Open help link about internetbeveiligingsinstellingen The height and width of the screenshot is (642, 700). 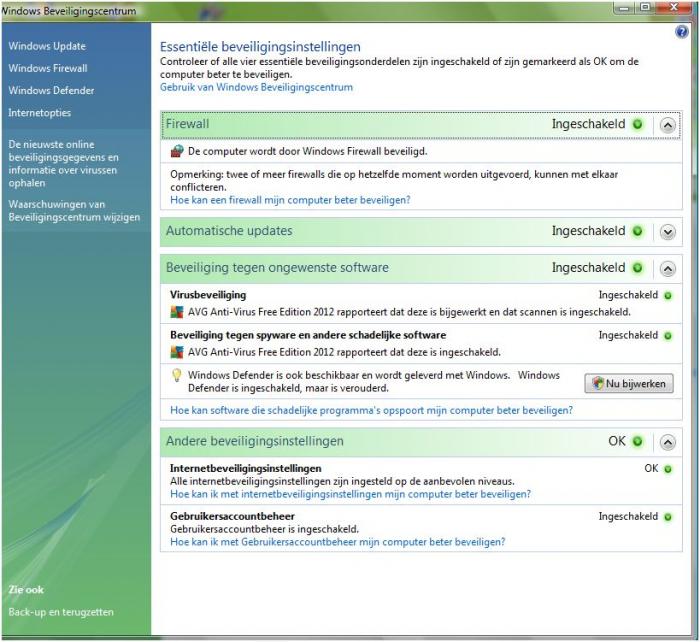tap(350, 494)
